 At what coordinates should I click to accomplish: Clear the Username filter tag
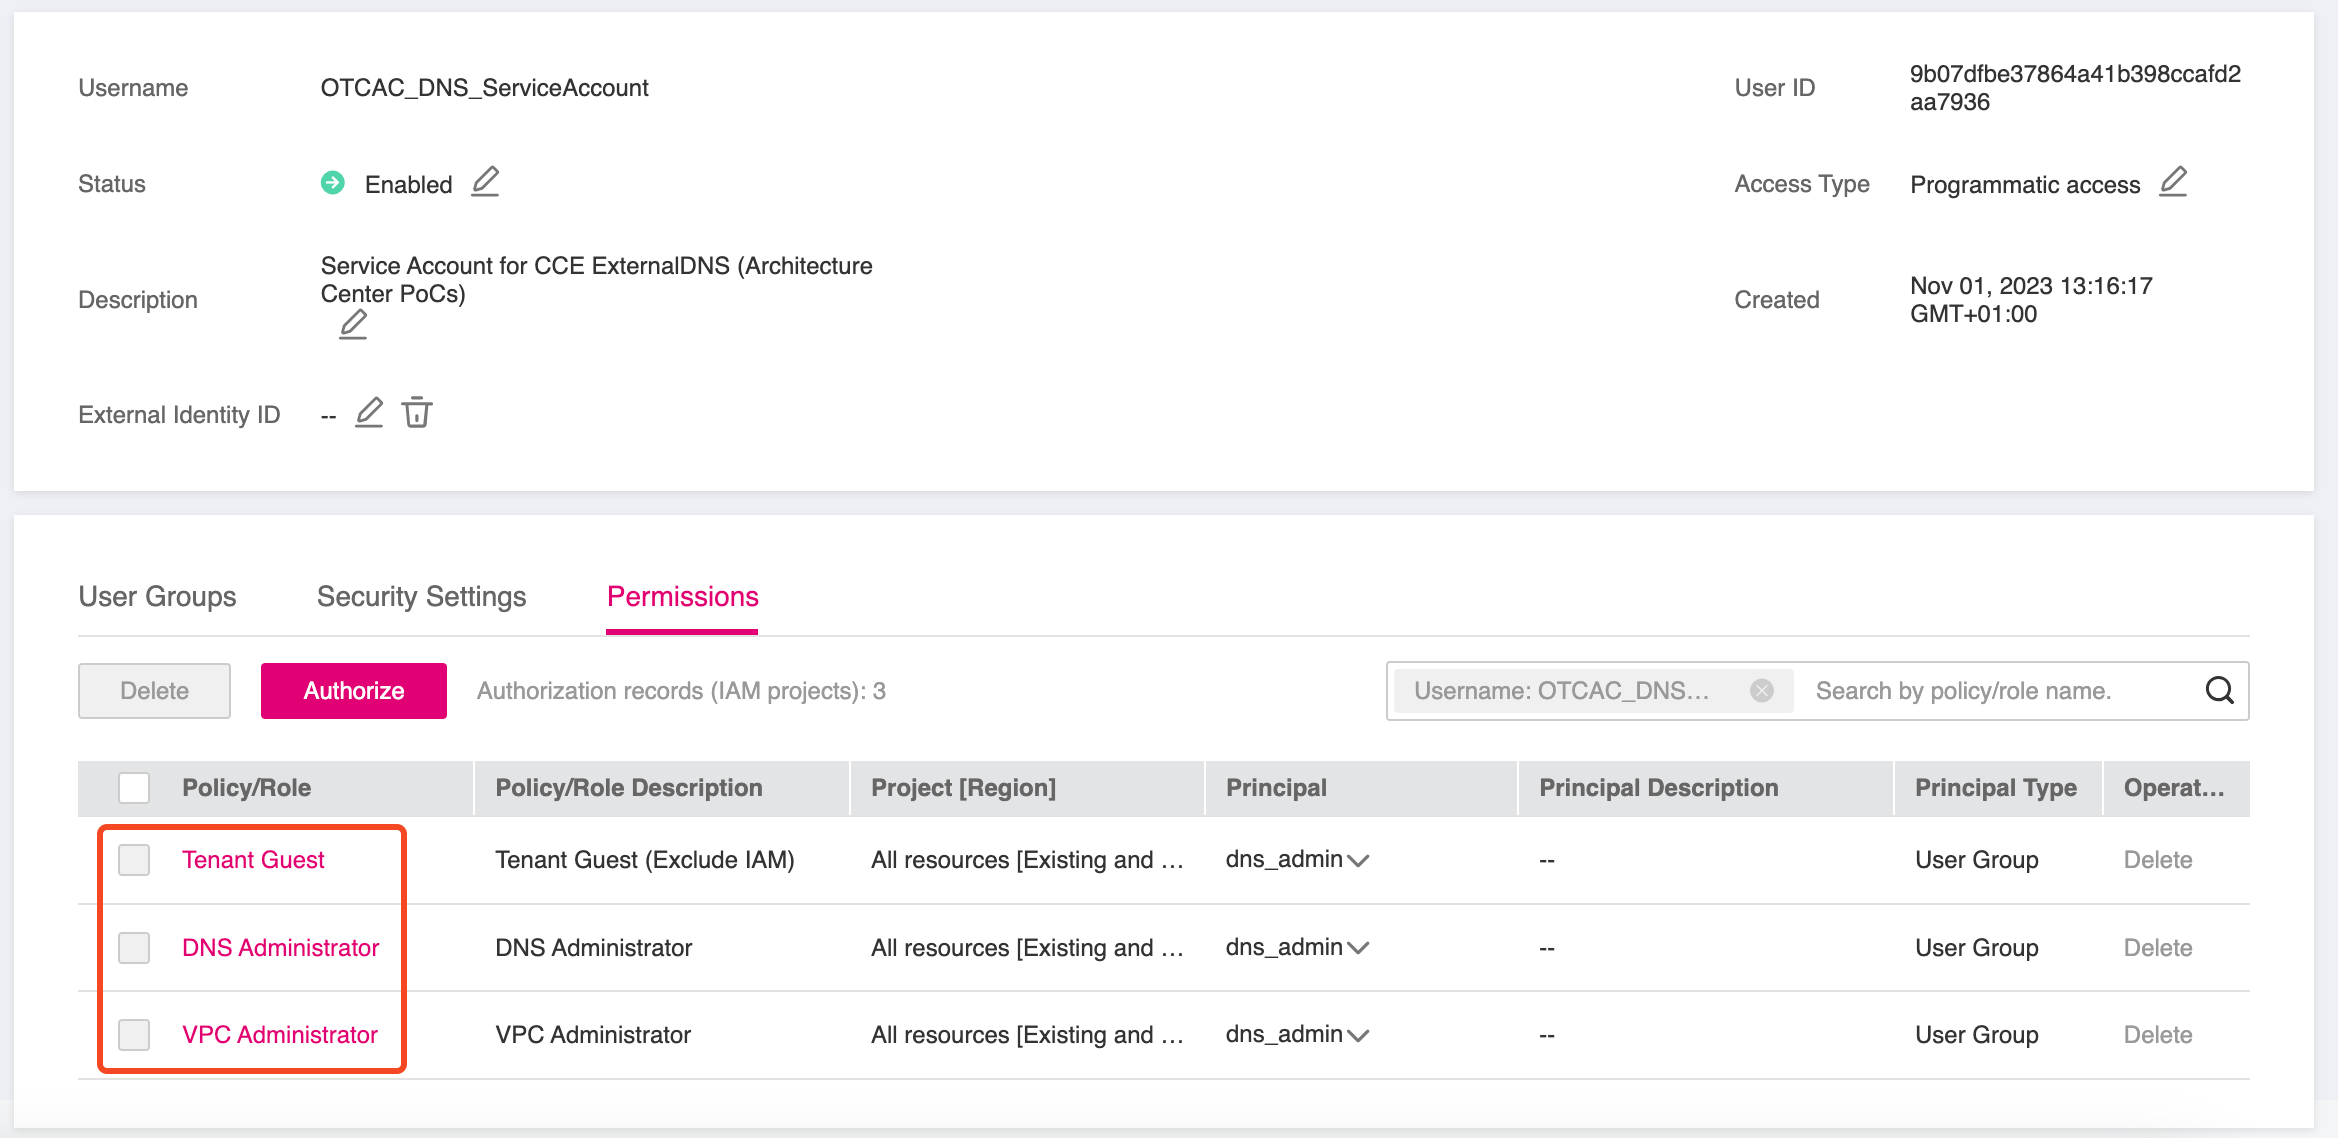point(1762,690)
